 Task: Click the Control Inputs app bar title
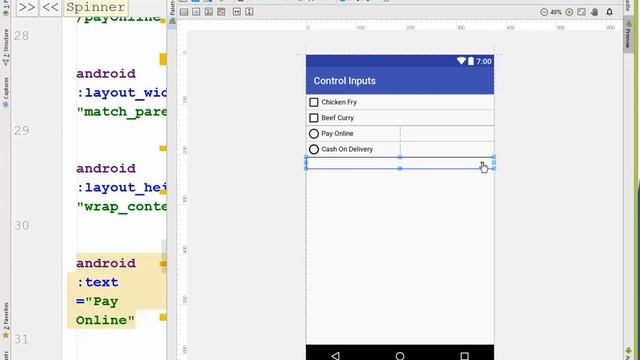coord(344,81)
